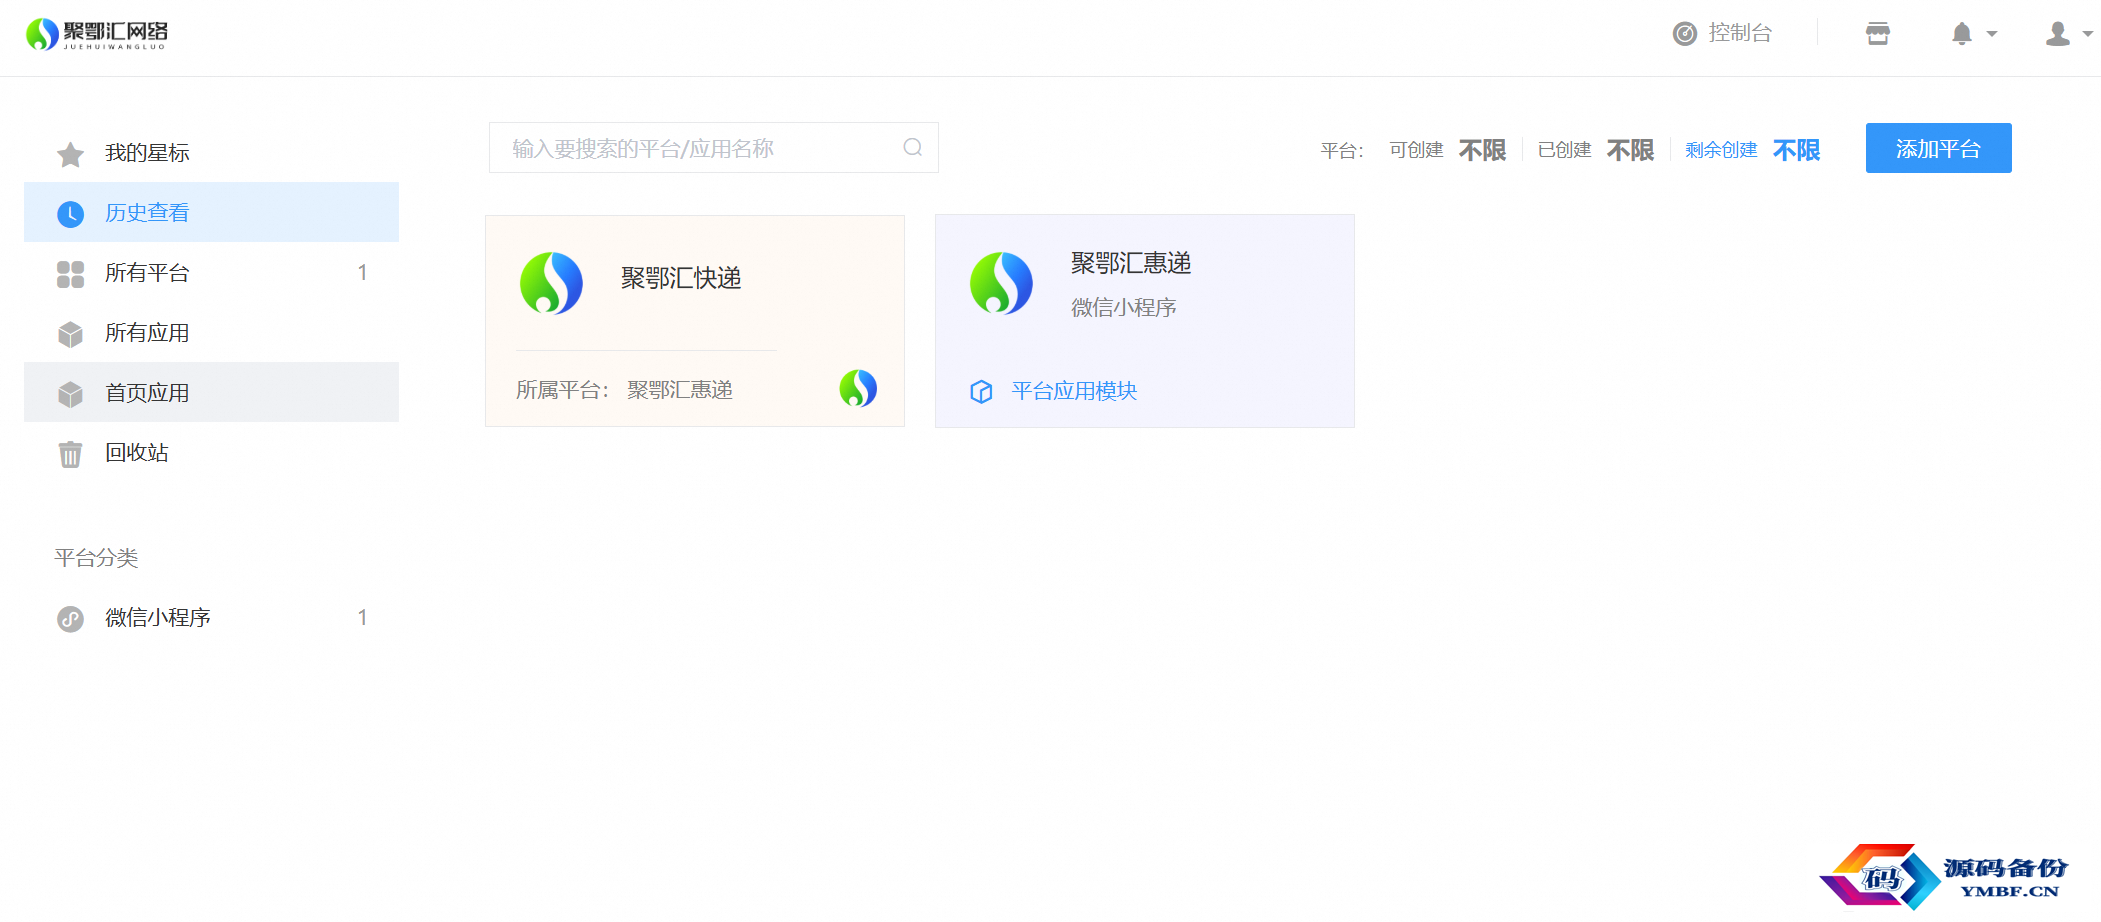Select 所有平台 in sidebar
This screenshot has height=922, width=2101.
point(211,273)
